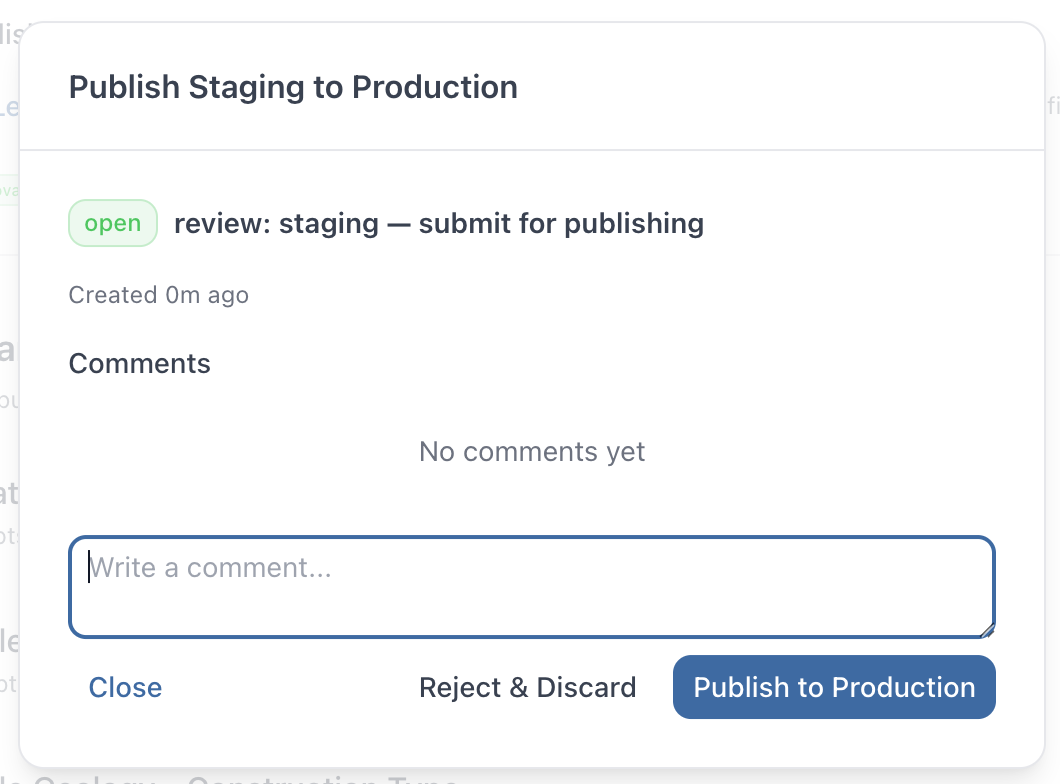Click the dialog title Publish Staging to Production

point(293,87)
